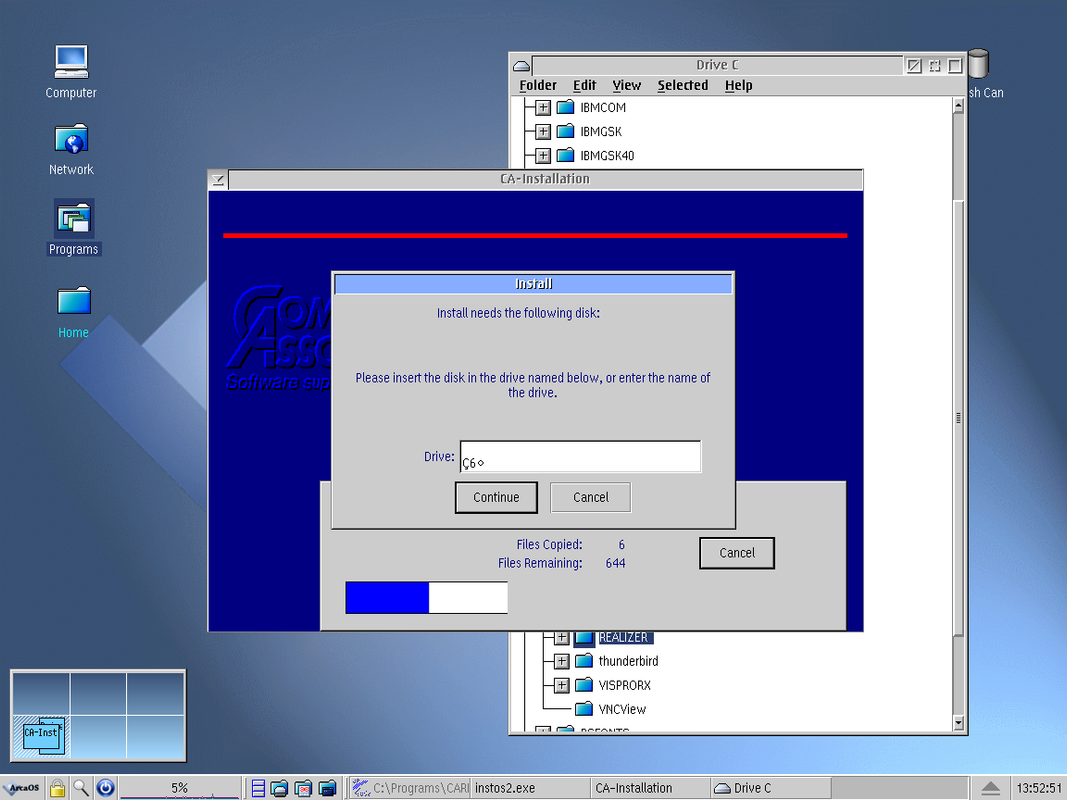The height and width of the screenshot is (800, 1067).
Task: Open the Help menu in Drive C
Action: point(738,85)
